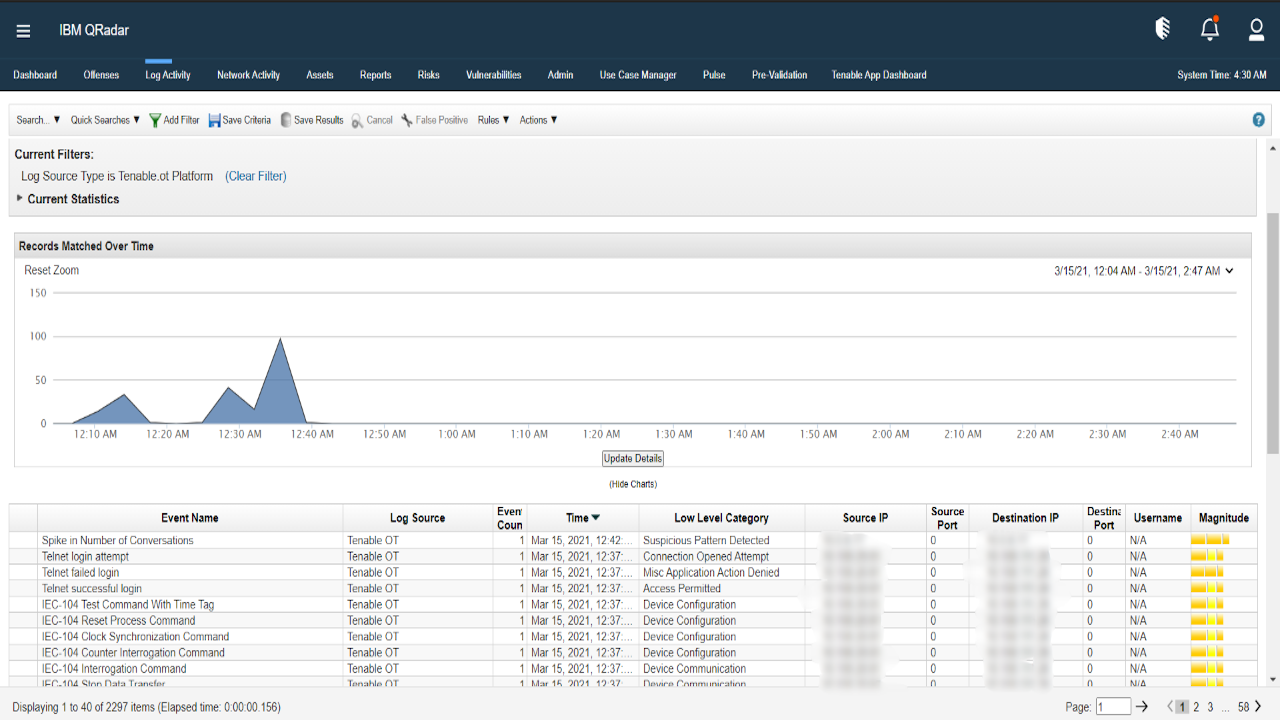Go to next page arrow beside page field
The width and height of the screenshot is (1280, 720).
[x=1142, y=707]
